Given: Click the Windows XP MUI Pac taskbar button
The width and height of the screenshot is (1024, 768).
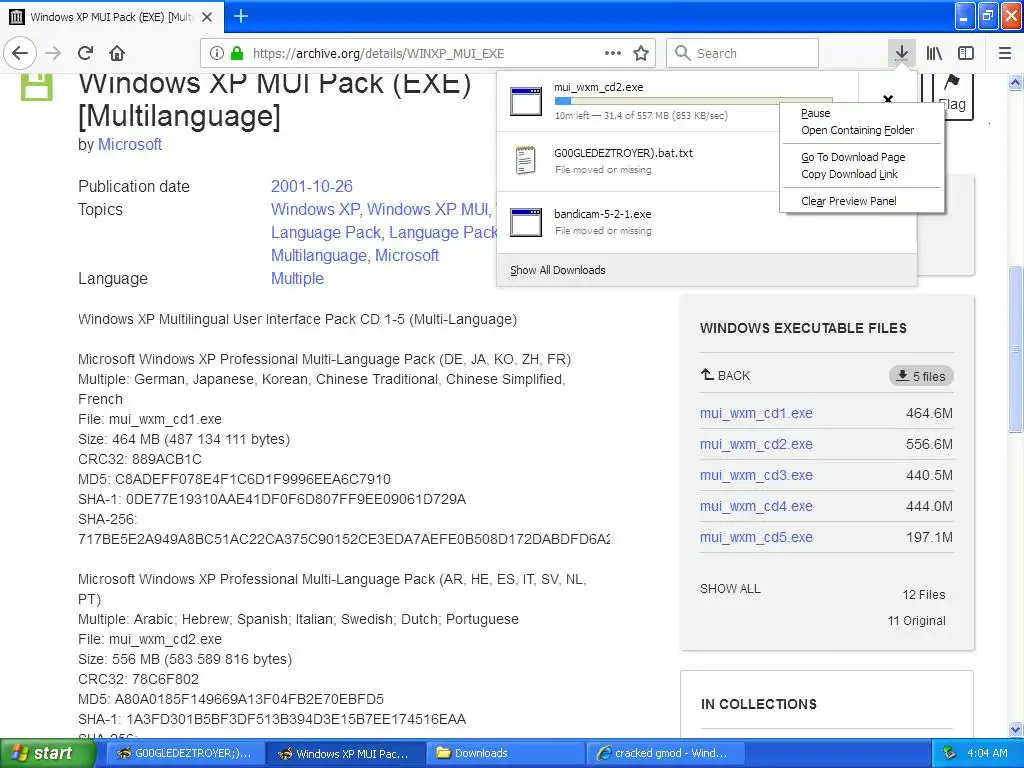Looking at the screenshot, I should (x=344, y=753).
